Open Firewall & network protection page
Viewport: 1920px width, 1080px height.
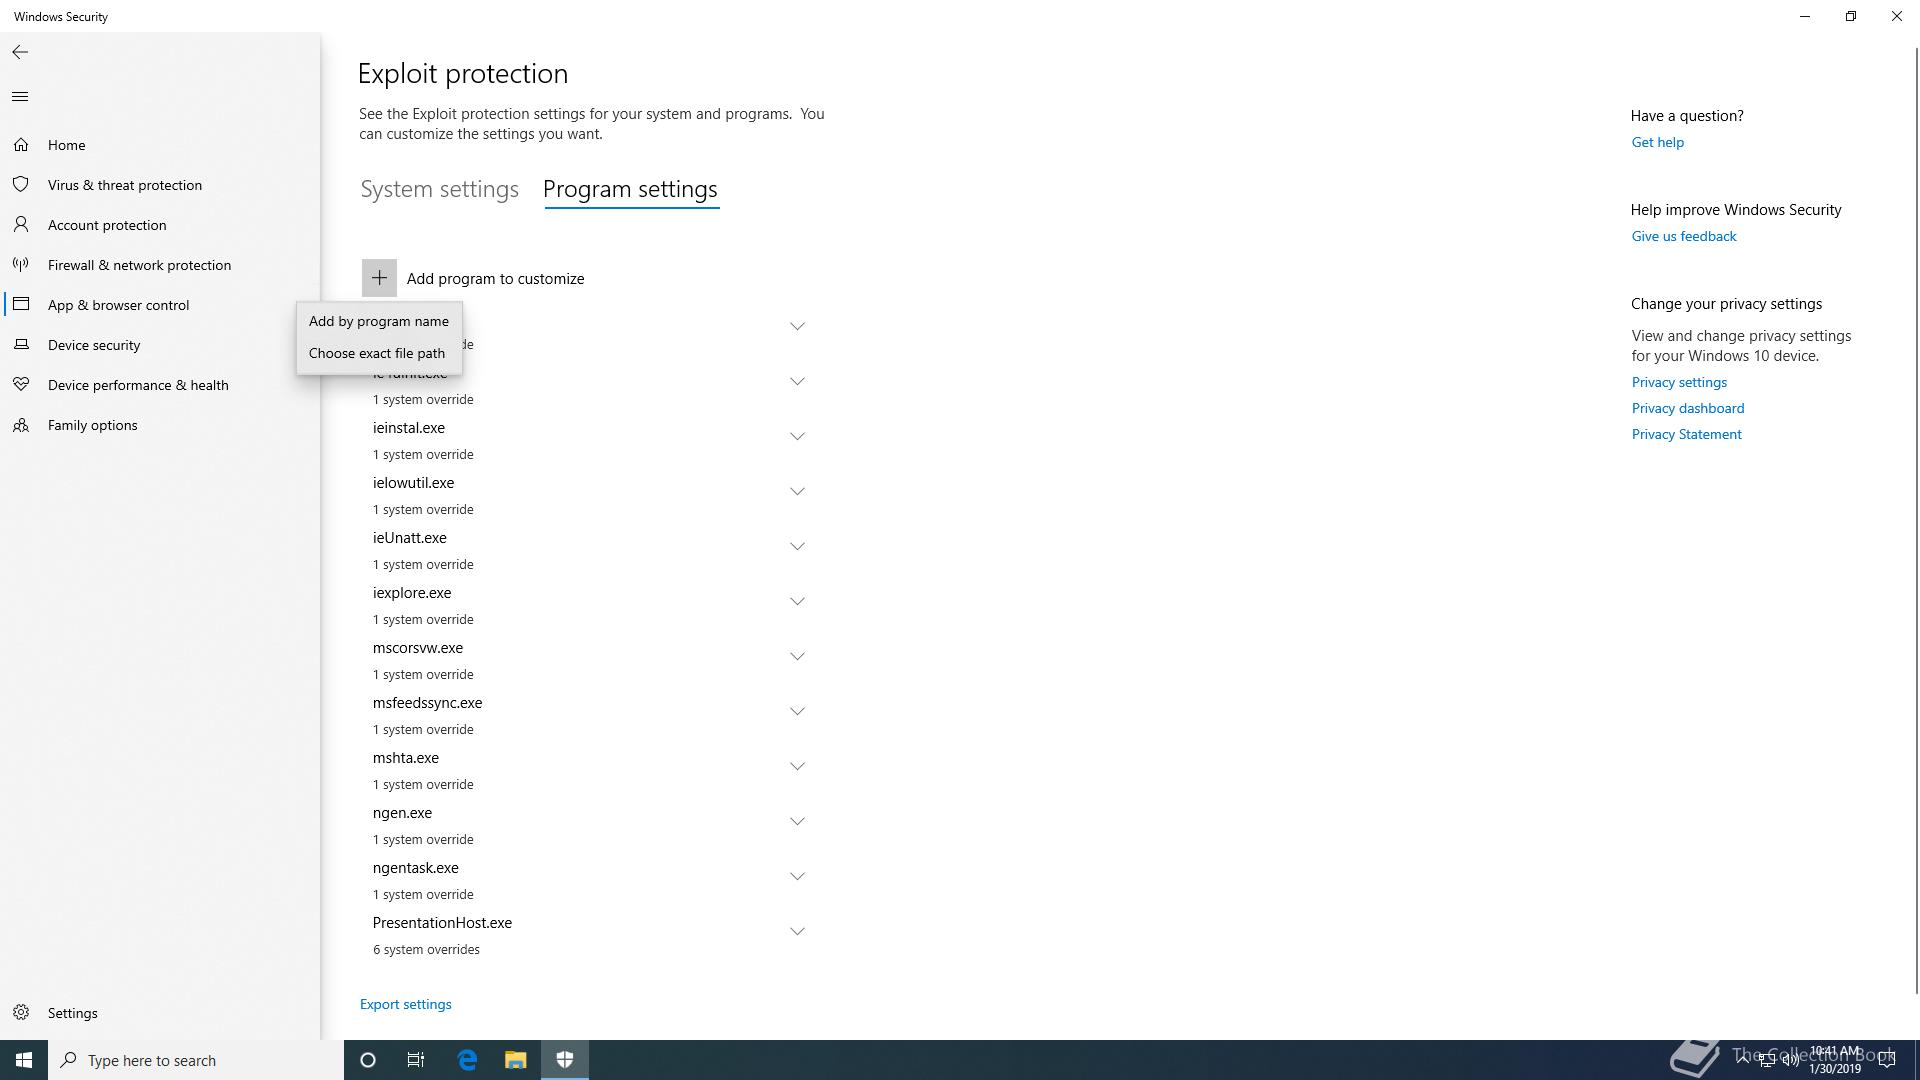click(x=139, y=265)
